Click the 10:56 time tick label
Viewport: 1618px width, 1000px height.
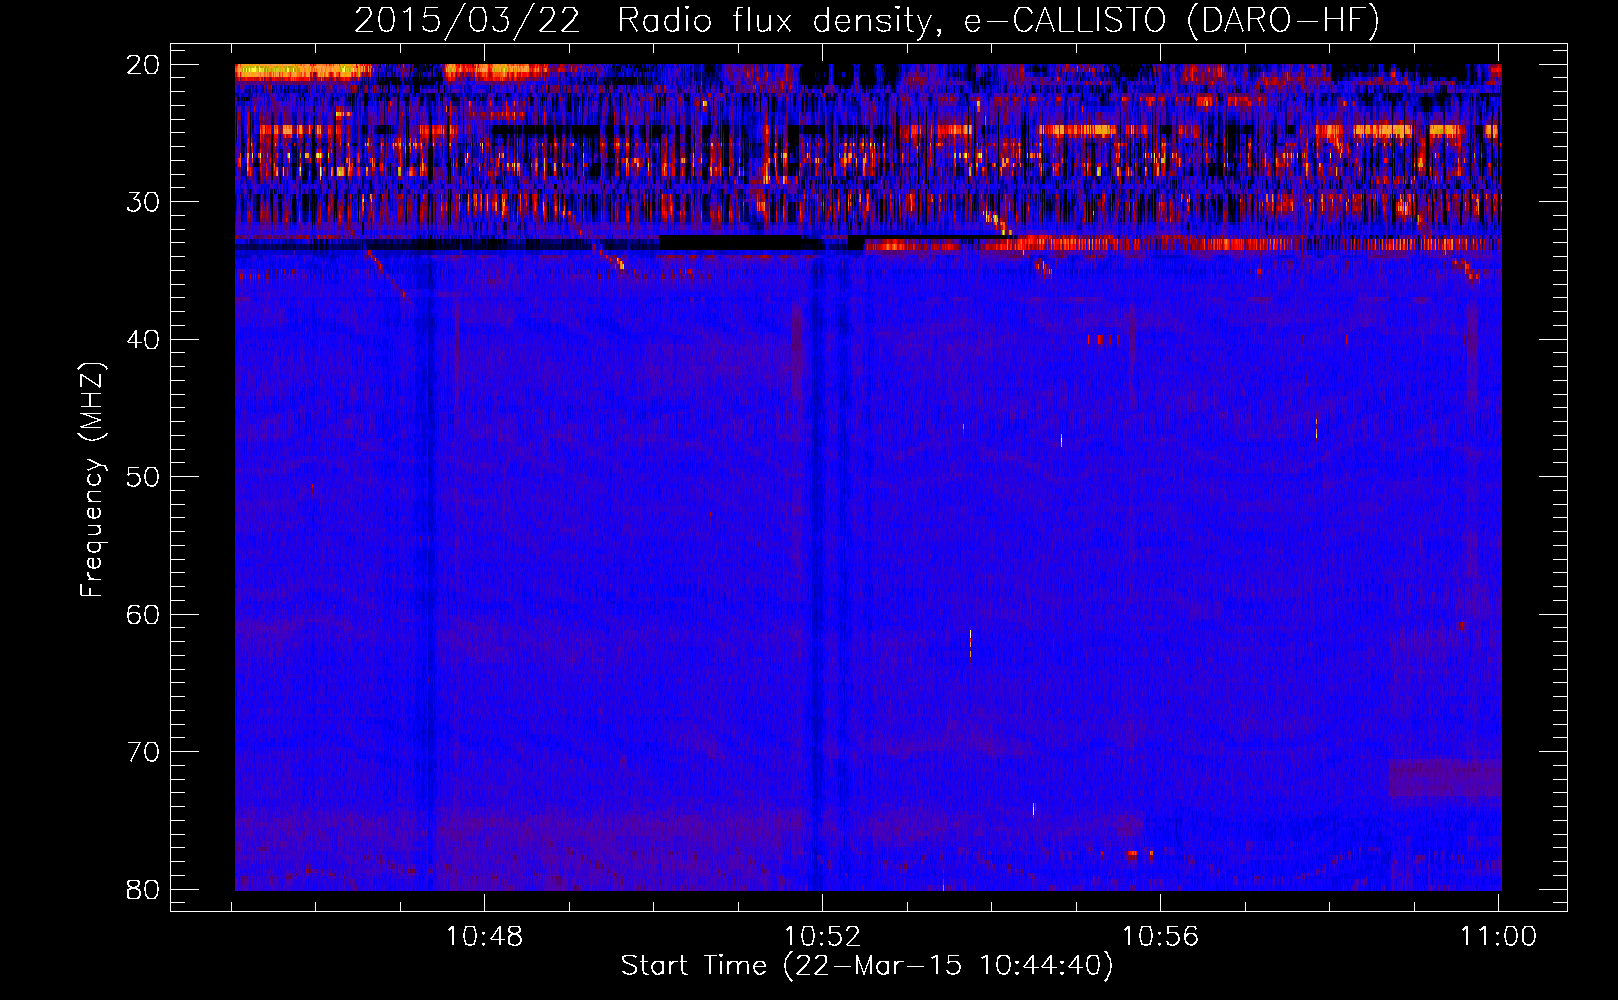1160,937
